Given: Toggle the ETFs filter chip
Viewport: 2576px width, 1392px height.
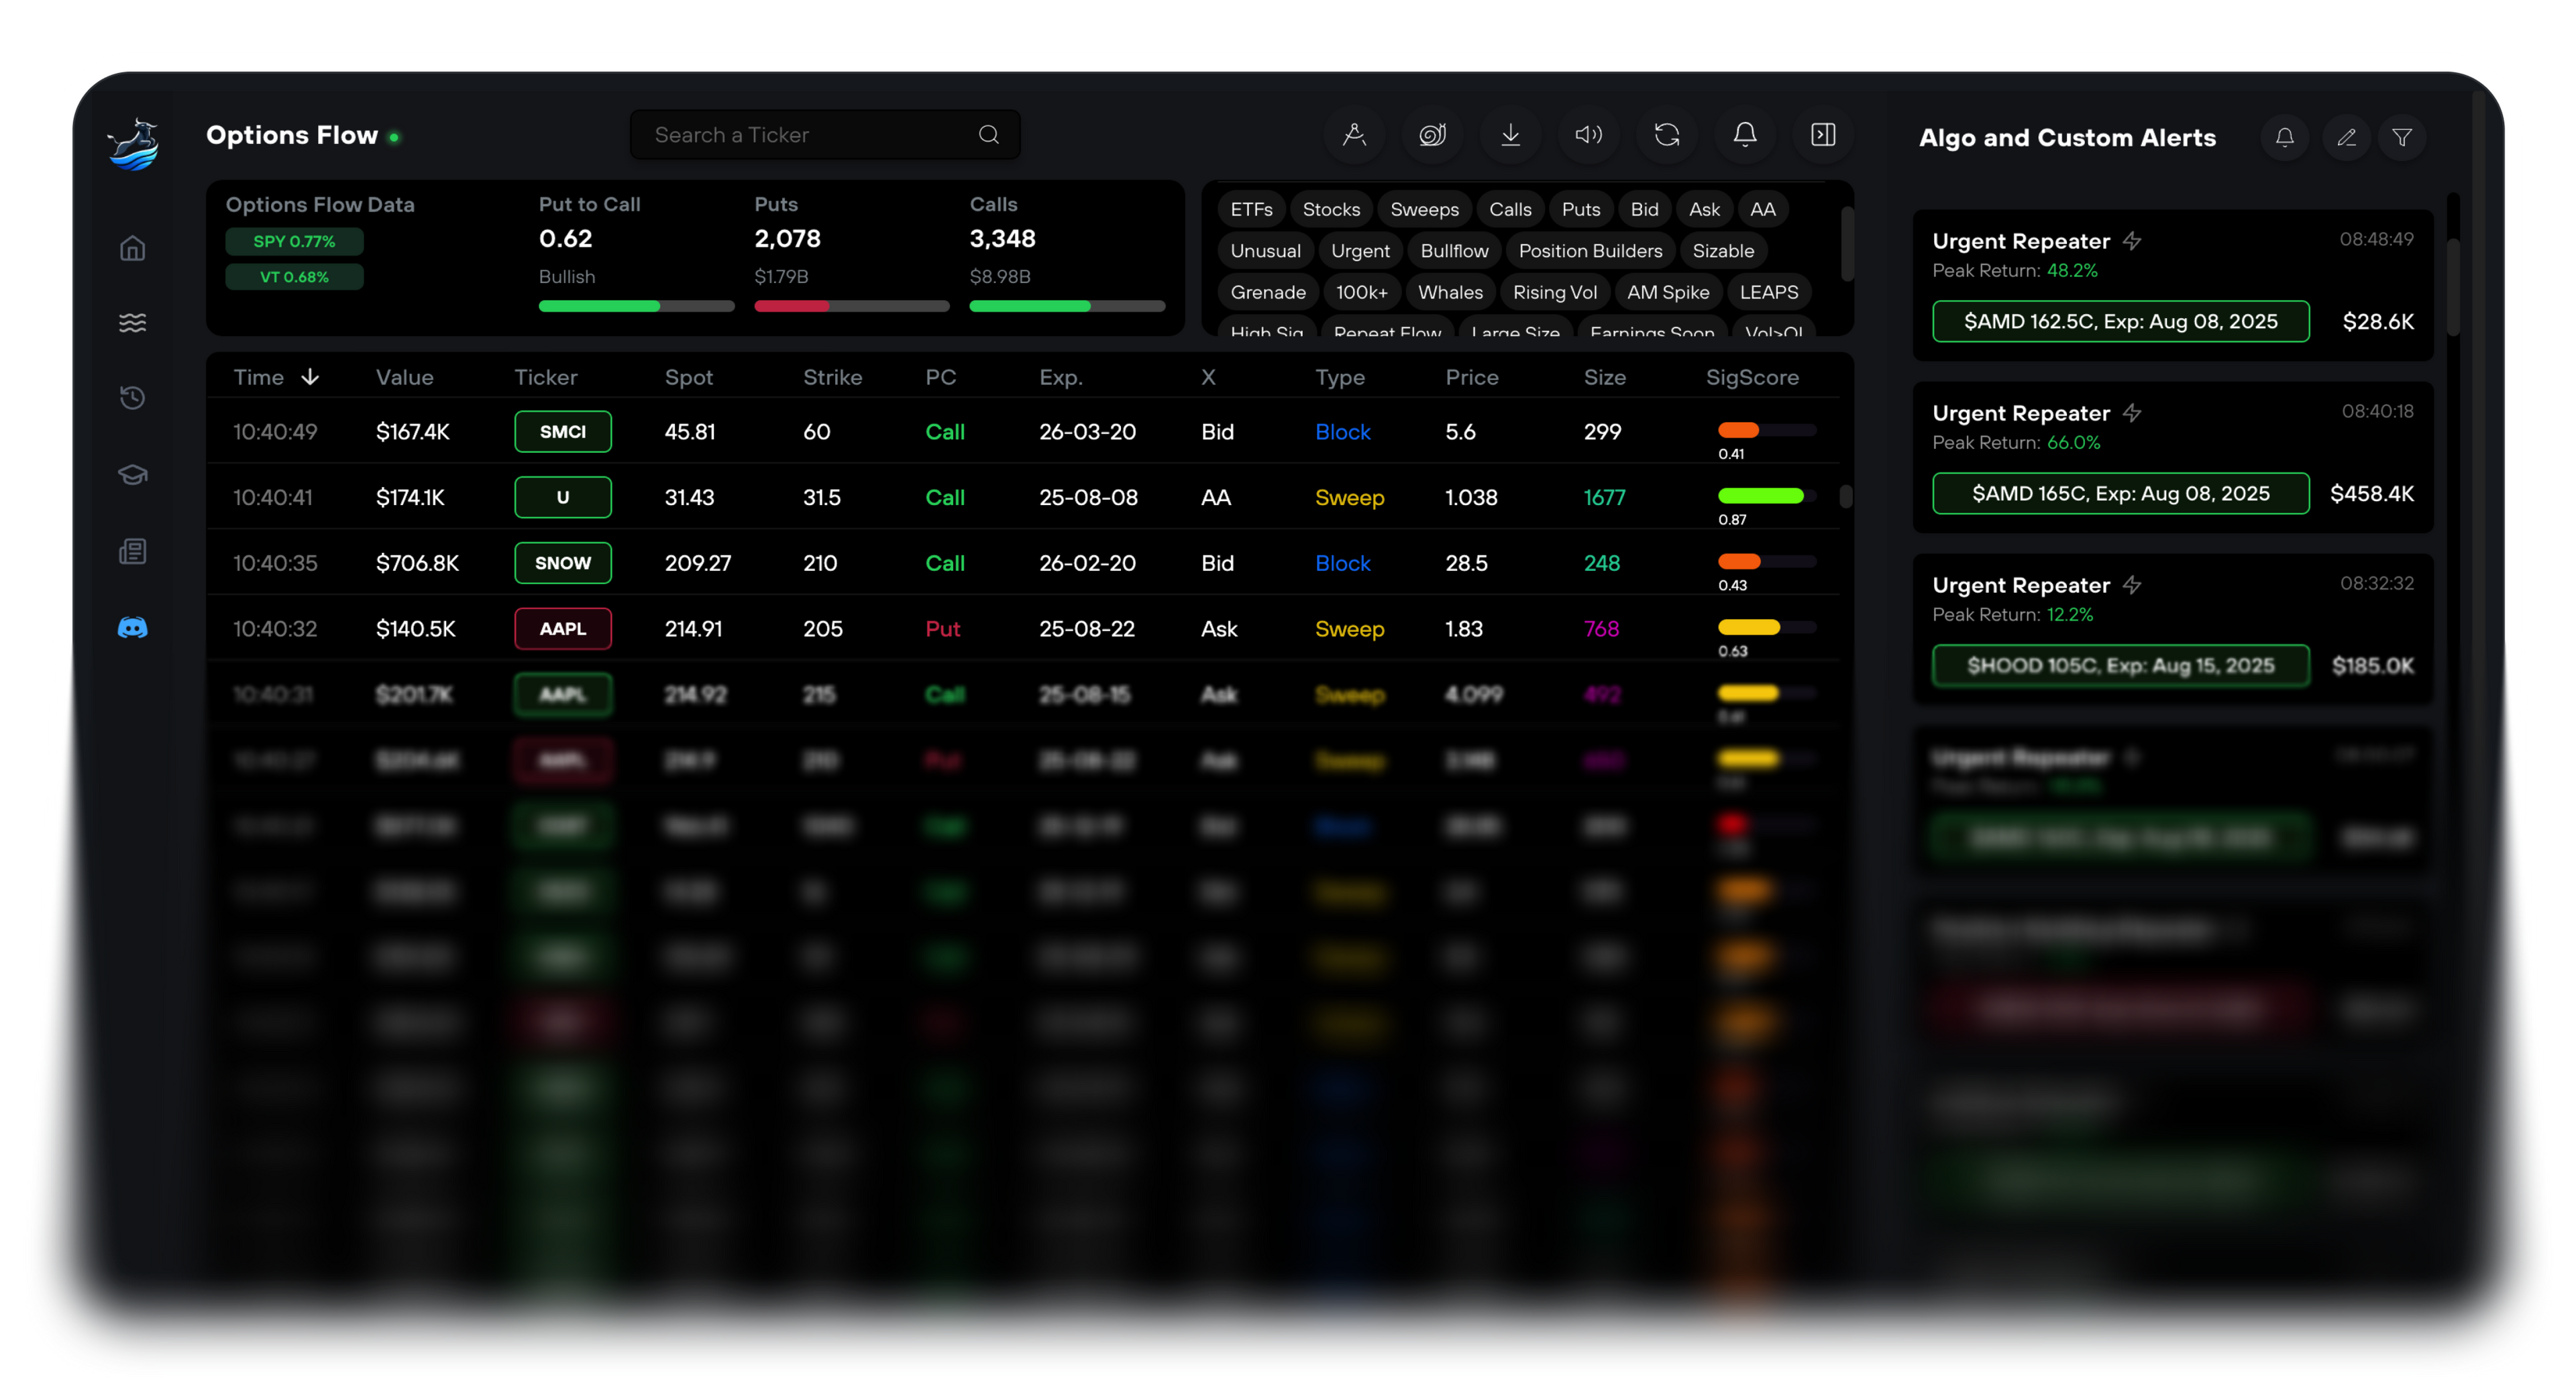Looking at the screenshot, I should pos(1251,210).
